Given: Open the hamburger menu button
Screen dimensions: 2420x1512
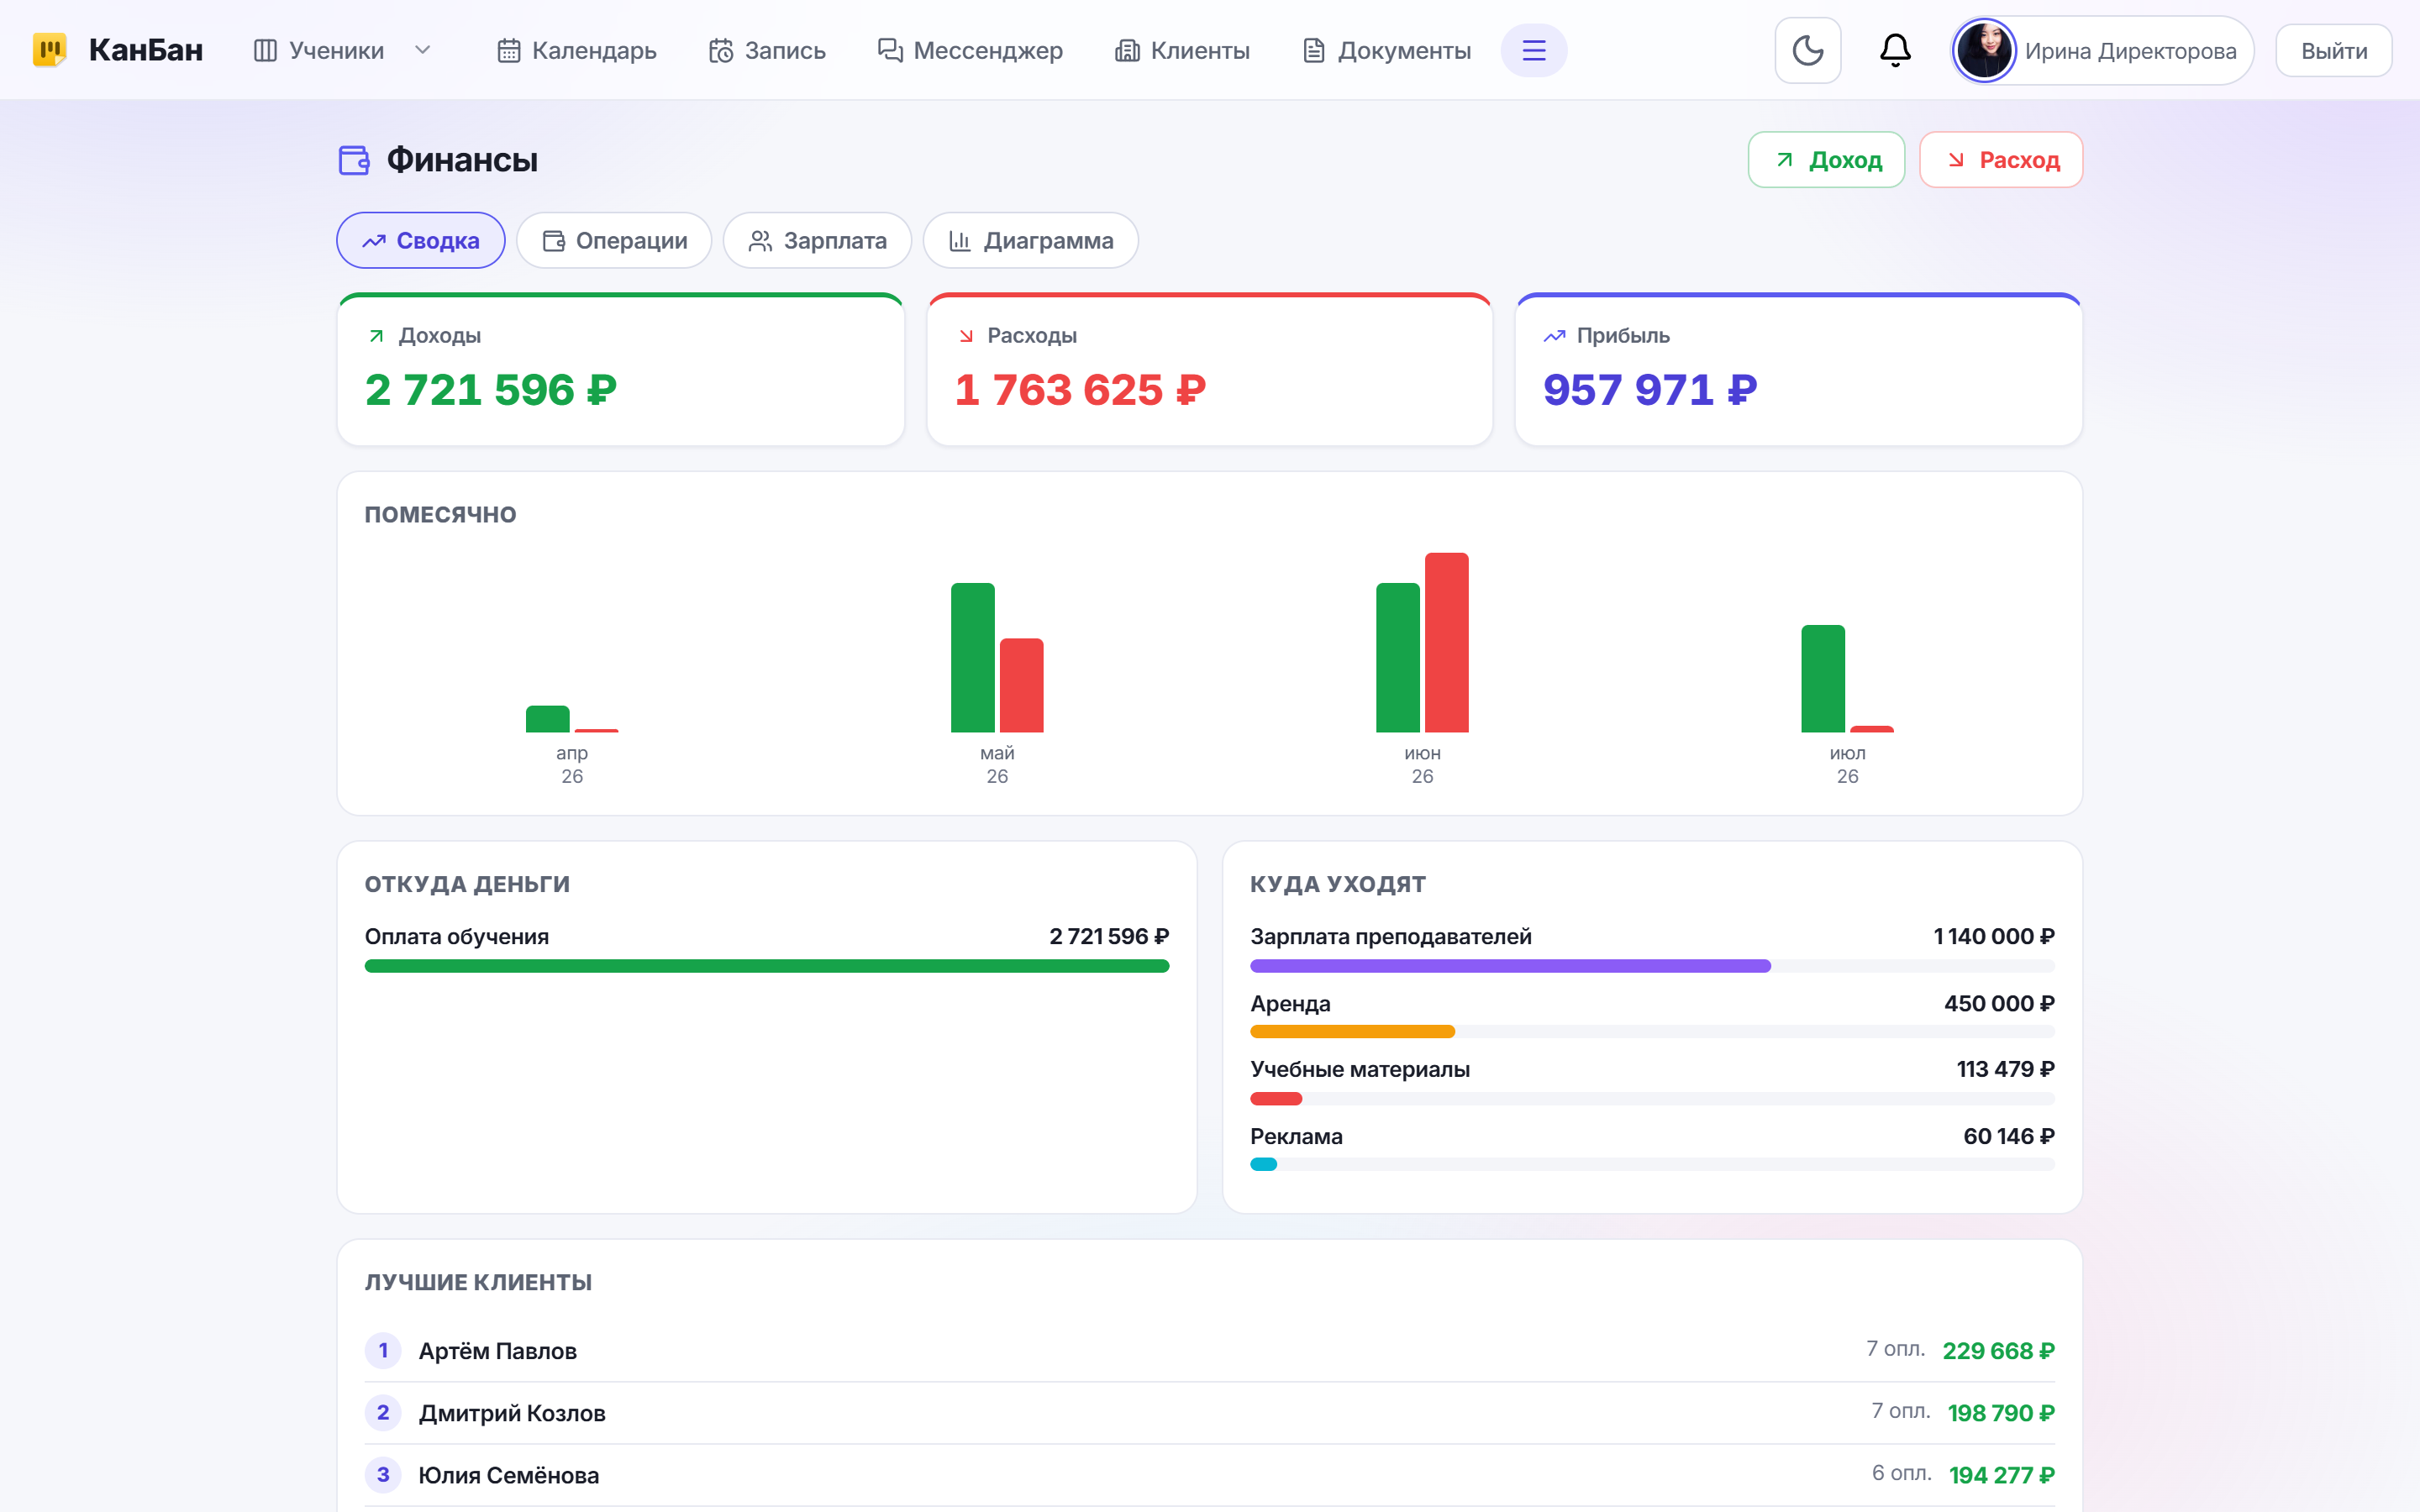Looking at the screenshot, I should (x=1533, y=50).
